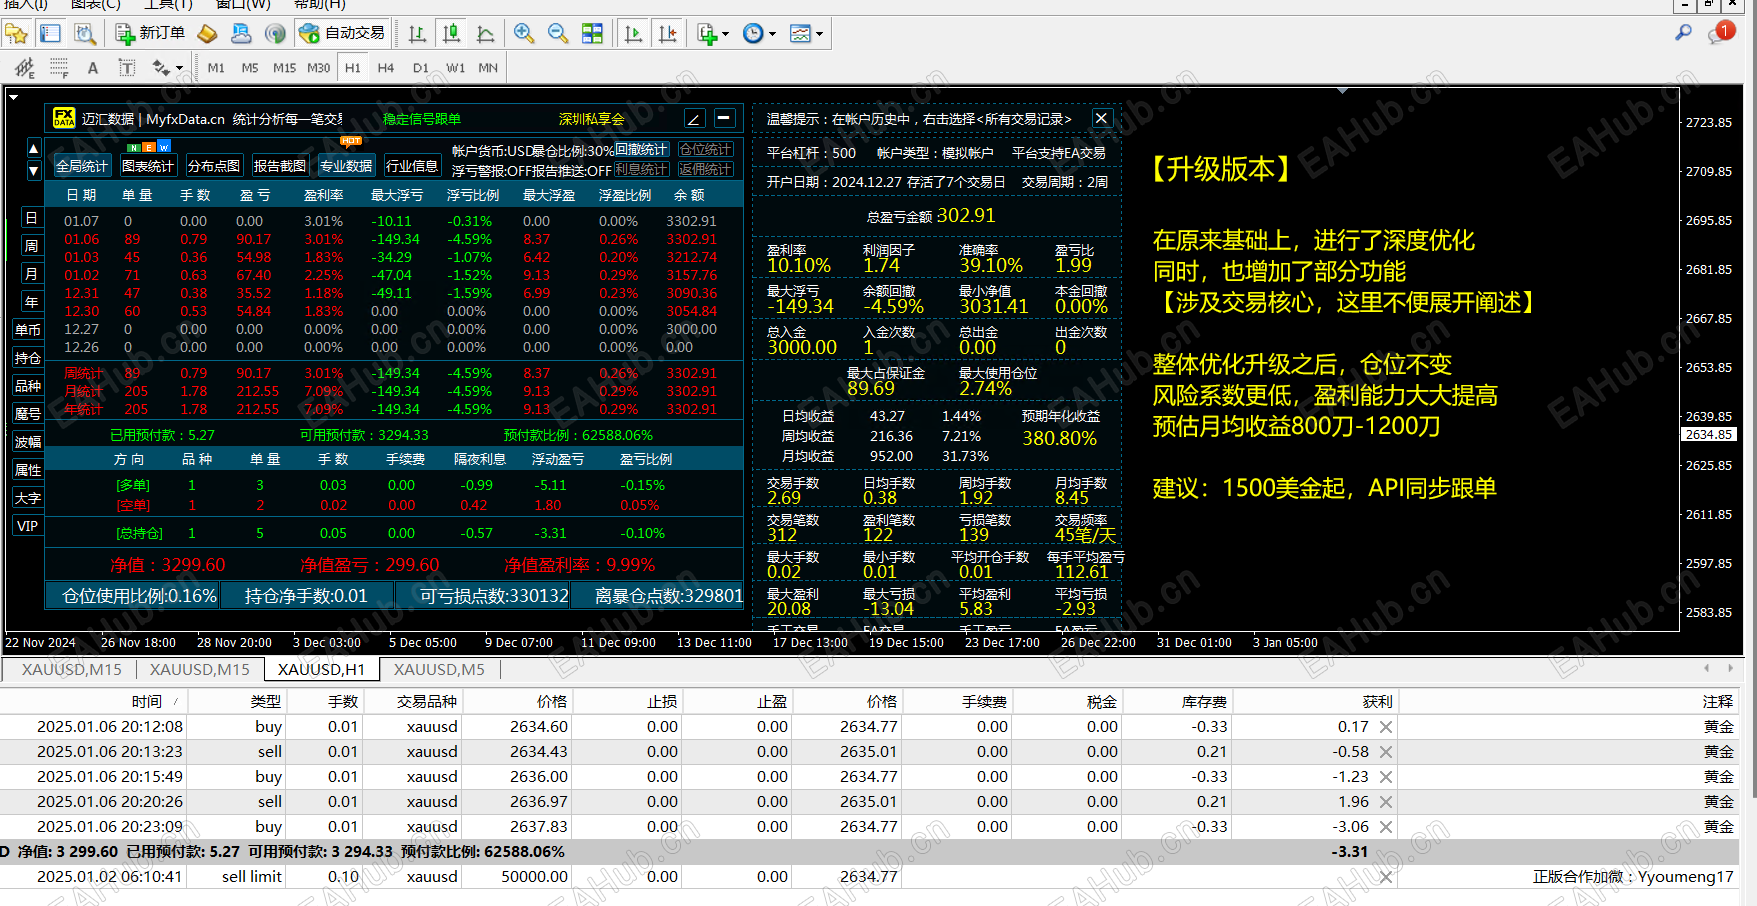Click the 新订单 new order button

pyautogui.click(x=150, y=34)
